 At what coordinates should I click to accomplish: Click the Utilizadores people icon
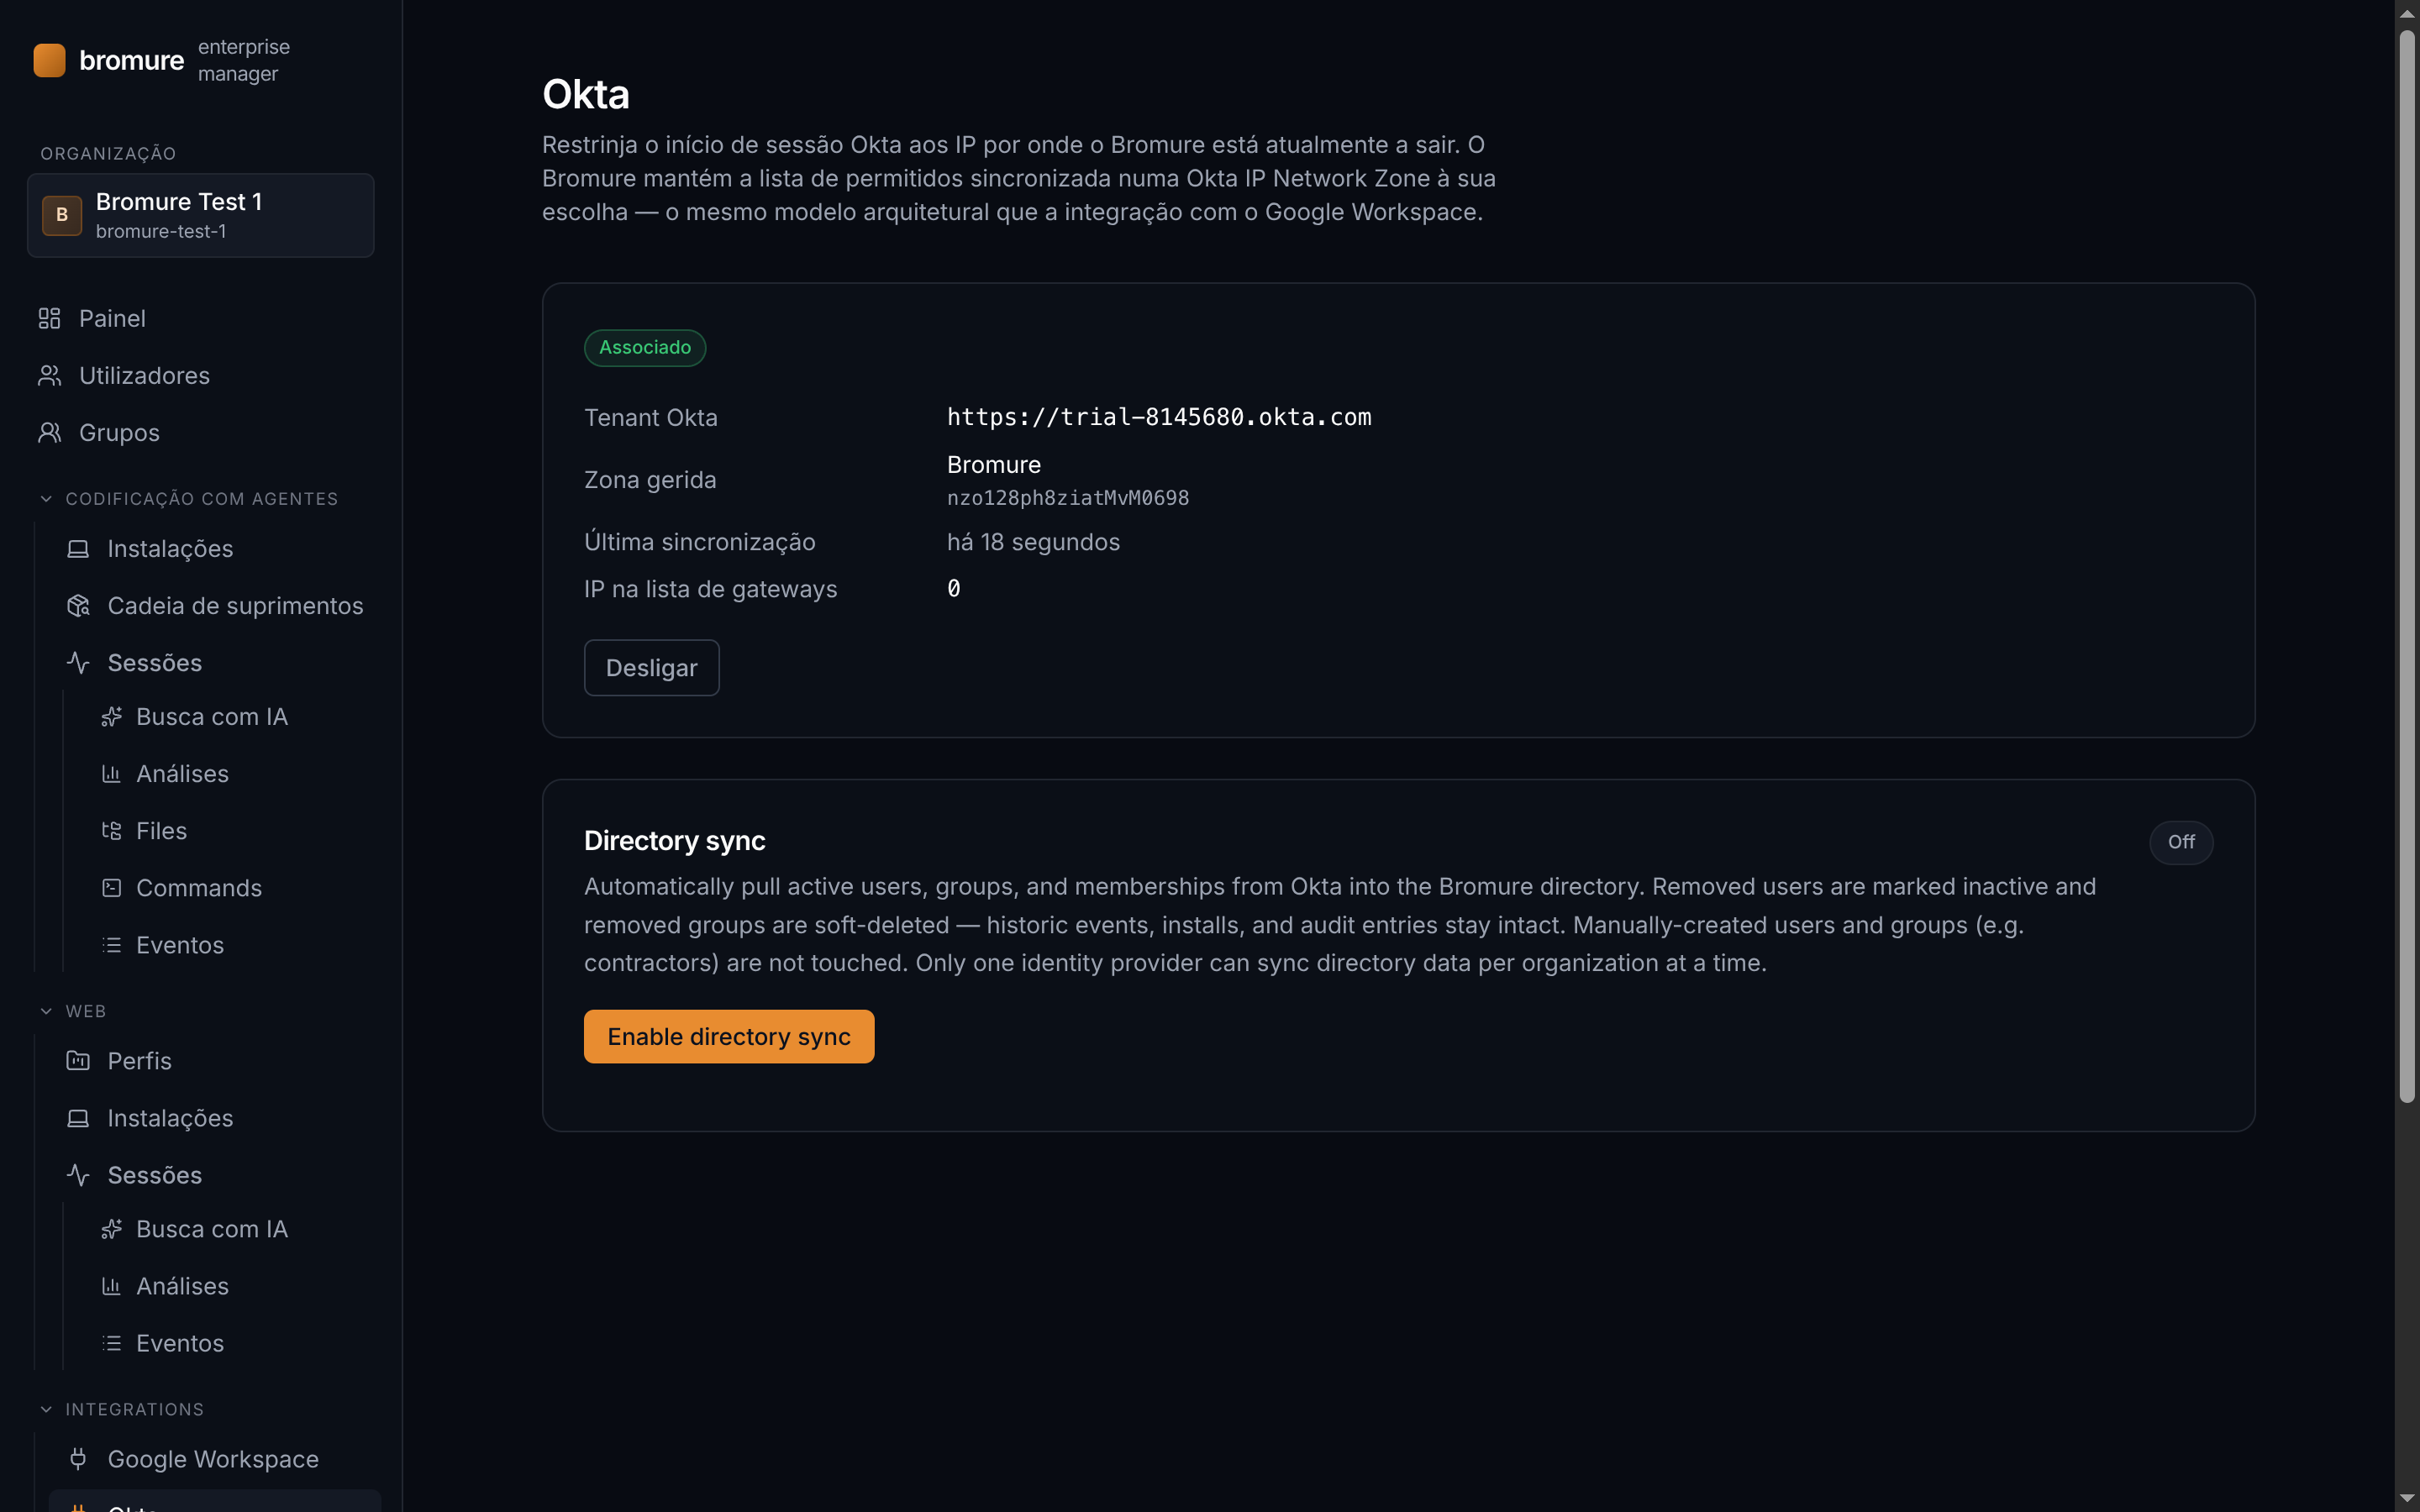(x=49, y=375)
